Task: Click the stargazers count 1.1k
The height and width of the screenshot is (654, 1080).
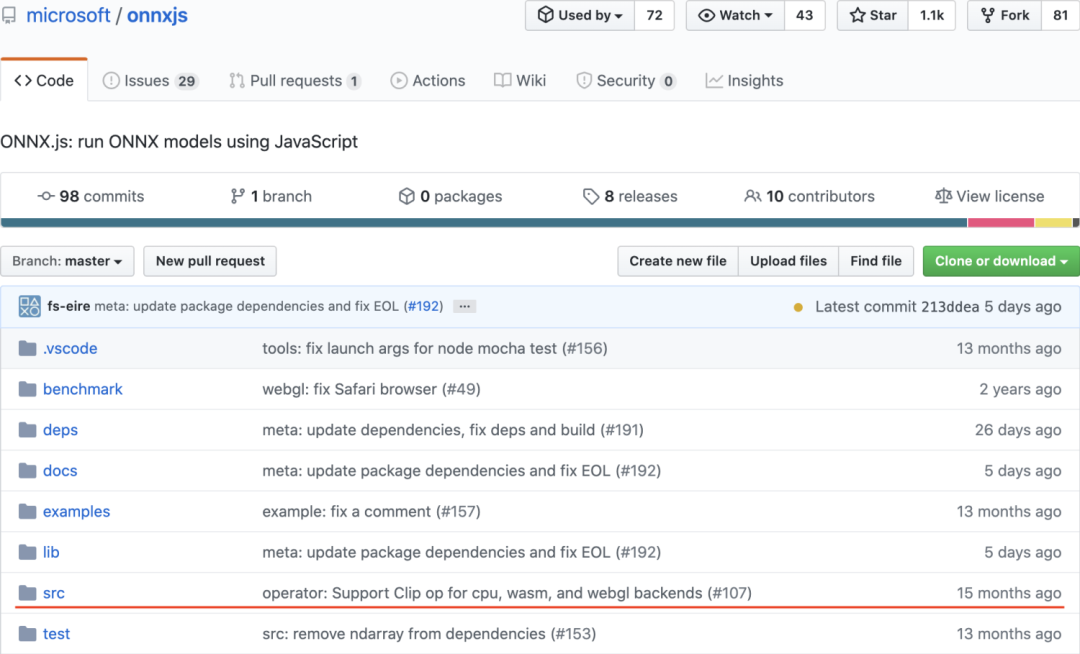Action: tap(932, 15)
